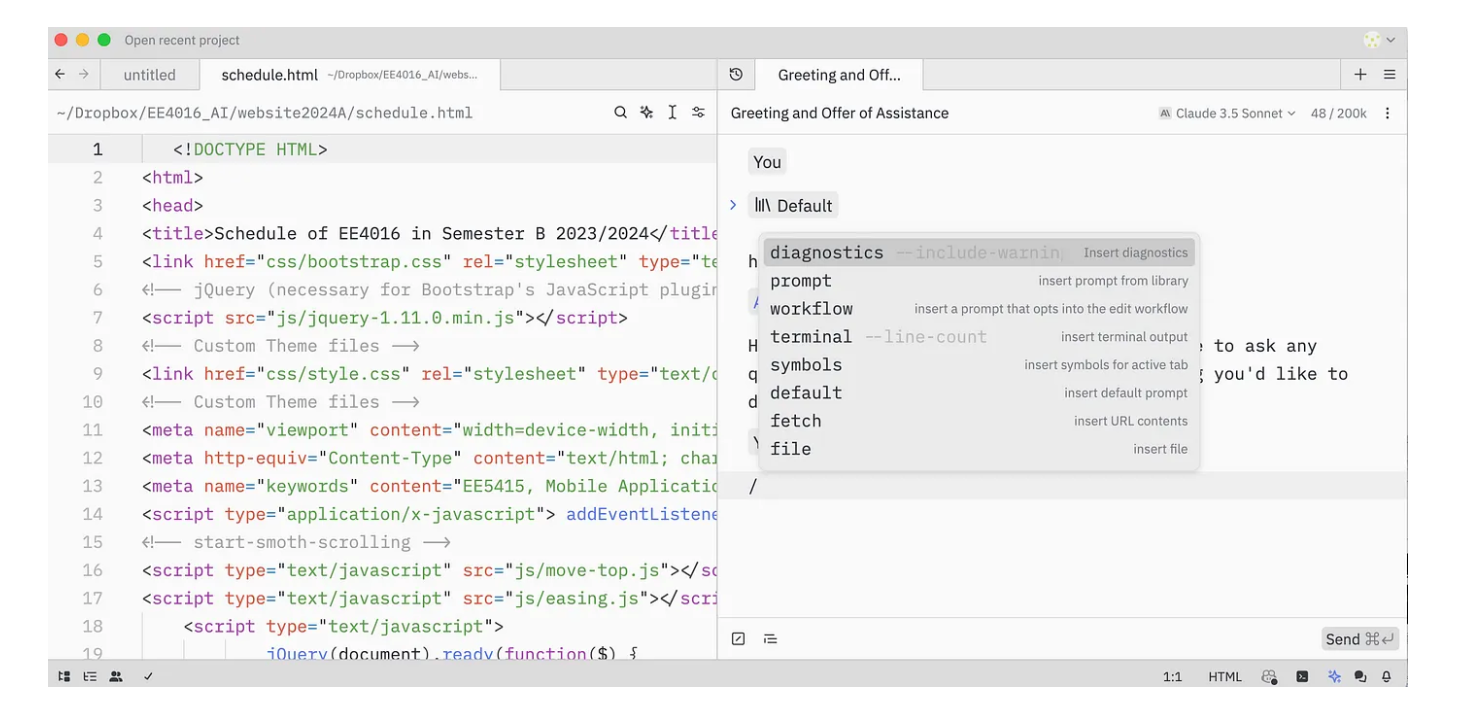Choose the default slash command

tap(979, 393)
